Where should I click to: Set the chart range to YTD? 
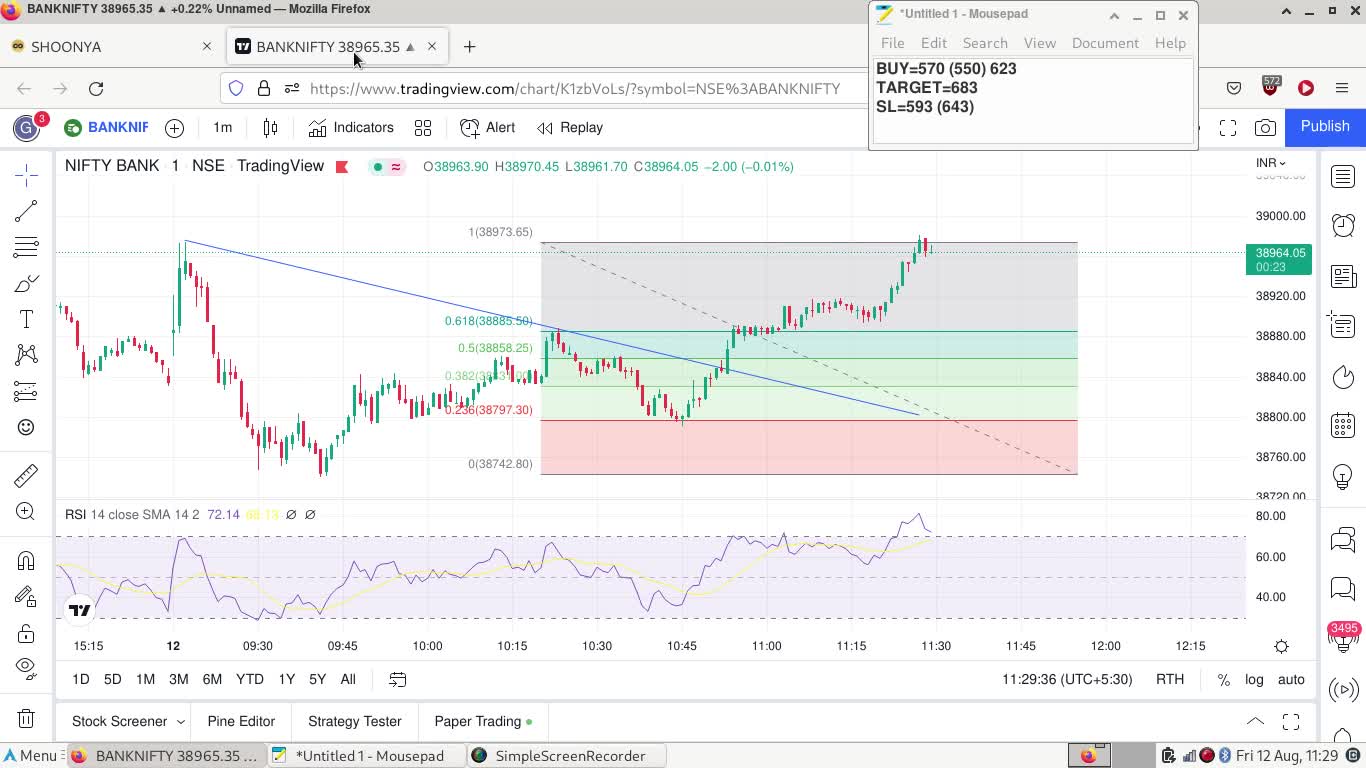pyautogui.click(x=249, y=679)
